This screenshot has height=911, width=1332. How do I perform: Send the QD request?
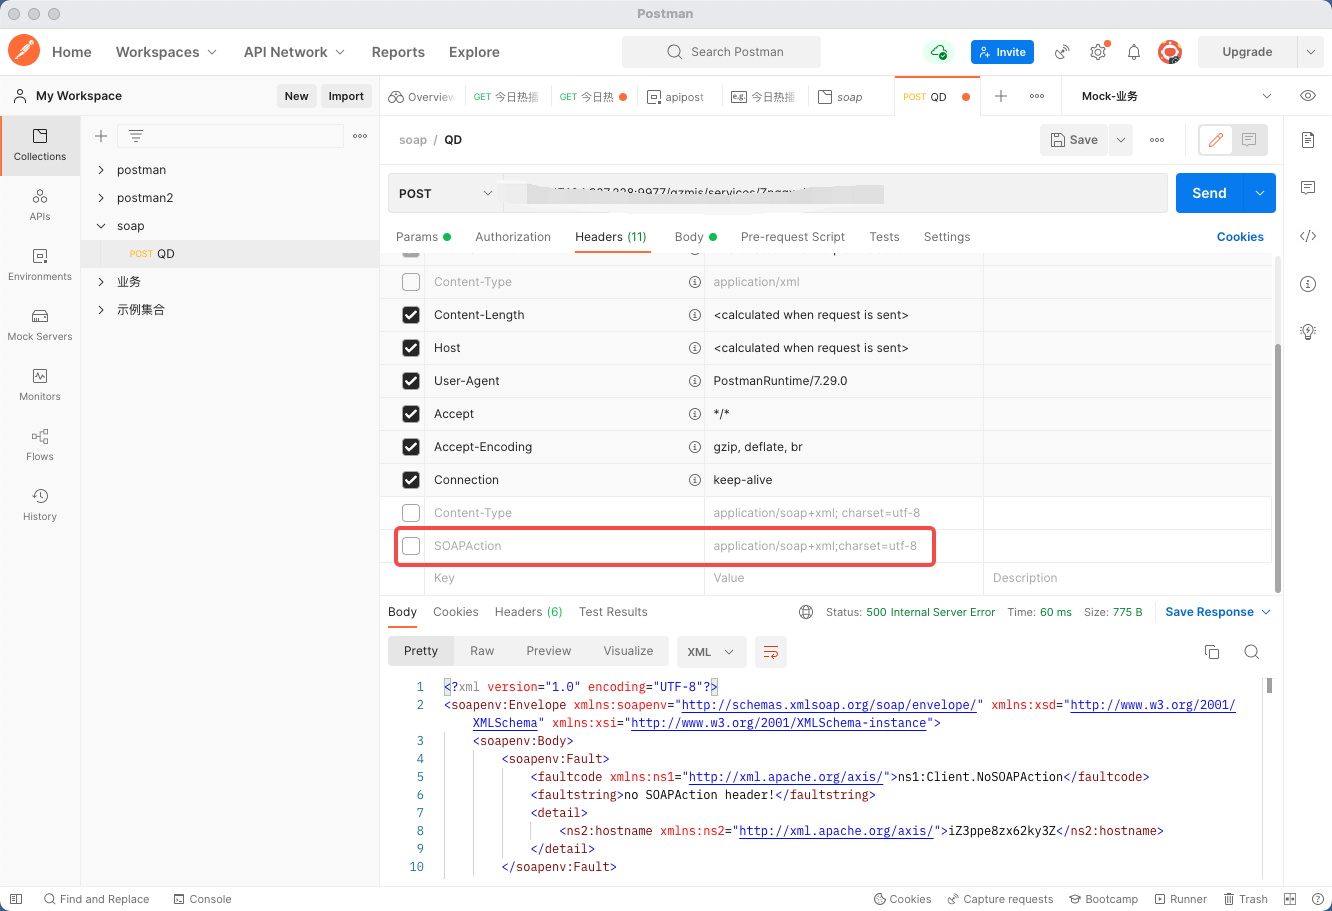tap(1208, 192)
